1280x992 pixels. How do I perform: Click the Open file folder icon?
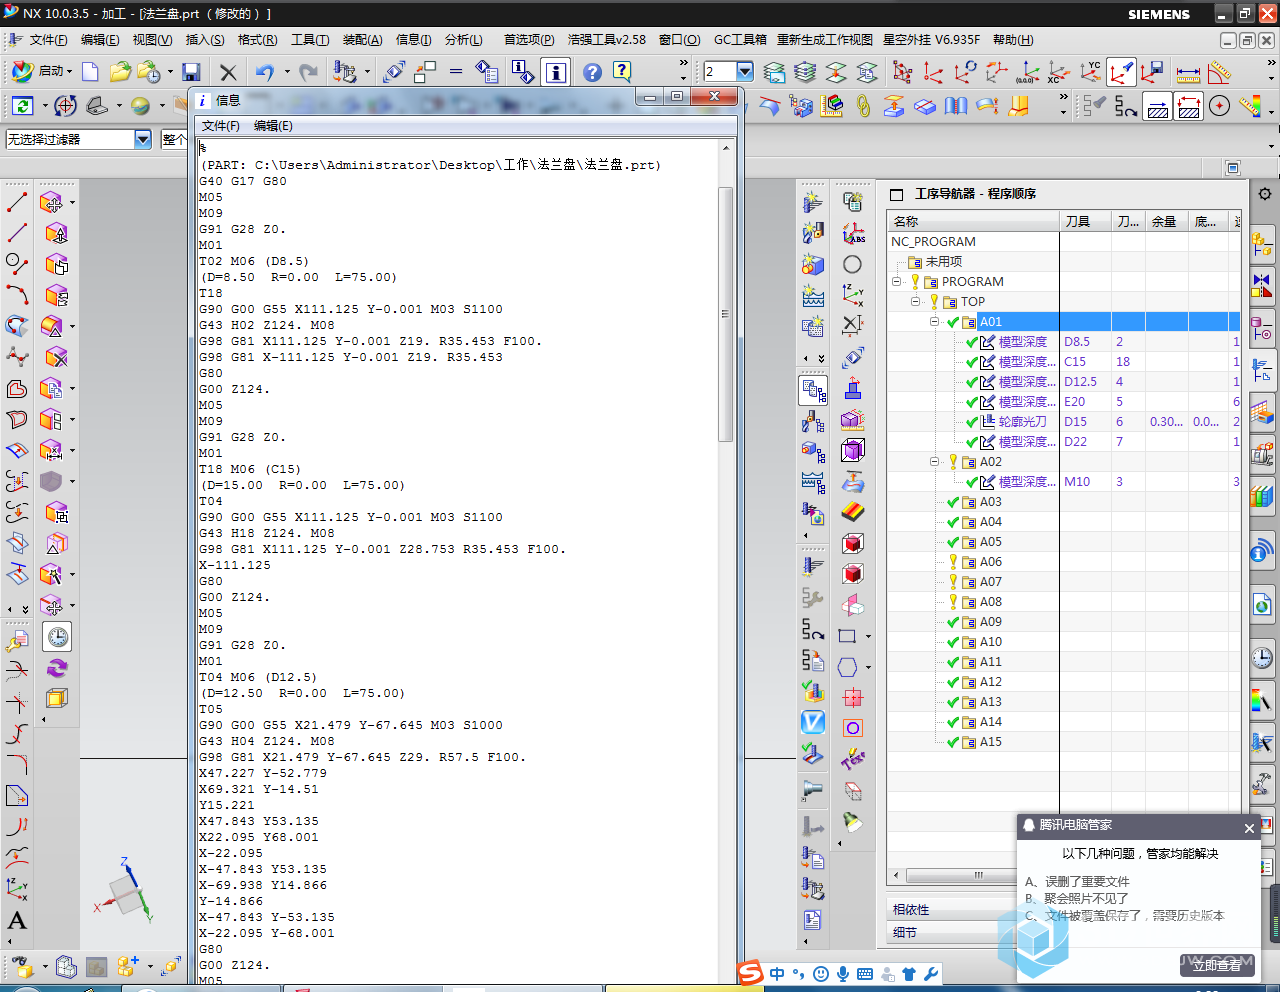tap(120, 72)
